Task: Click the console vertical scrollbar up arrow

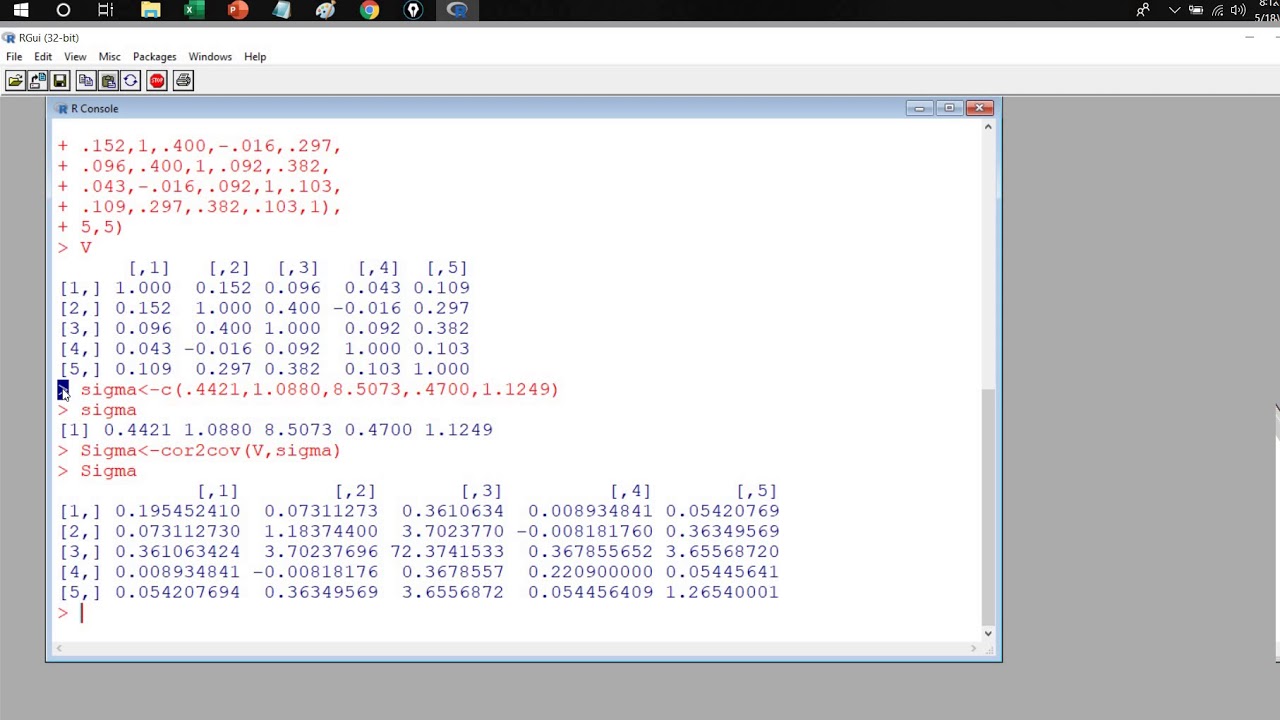Action: [988, 127]
